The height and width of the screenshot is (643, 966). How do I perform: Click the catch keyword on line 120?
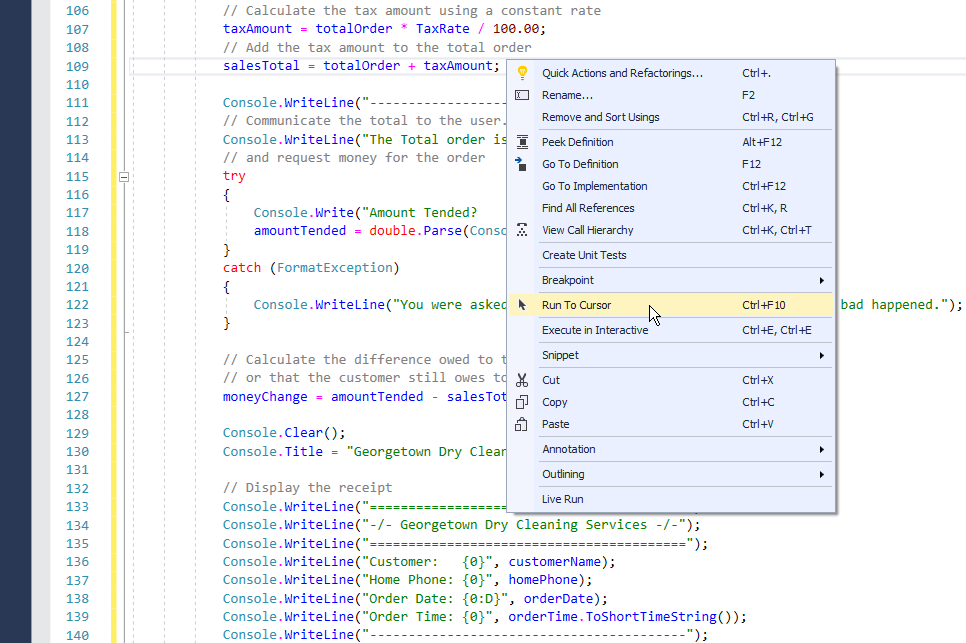tap(242, 268)
